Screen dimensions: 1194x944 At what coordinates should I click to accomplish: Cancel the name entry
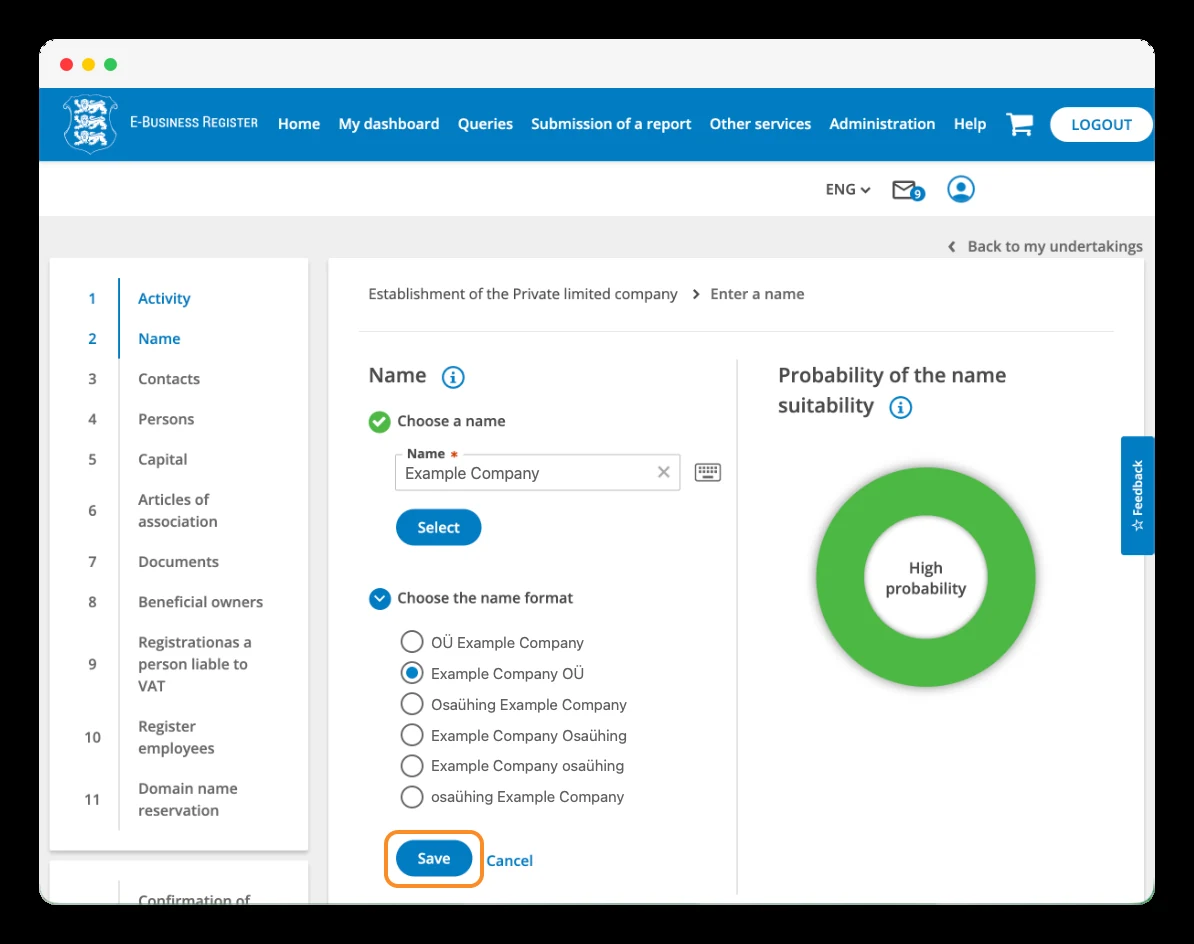(x=509, y=861)
